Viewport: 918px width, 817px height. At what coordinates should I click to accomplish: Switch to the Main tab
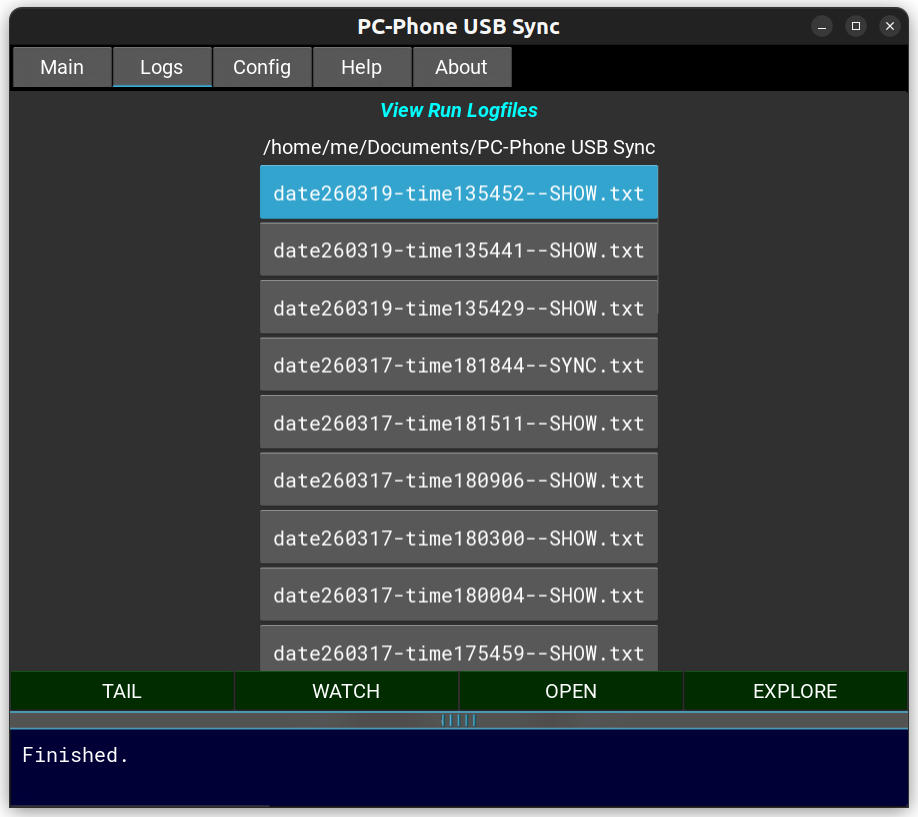pyautogui.click(x=62, y=68)
